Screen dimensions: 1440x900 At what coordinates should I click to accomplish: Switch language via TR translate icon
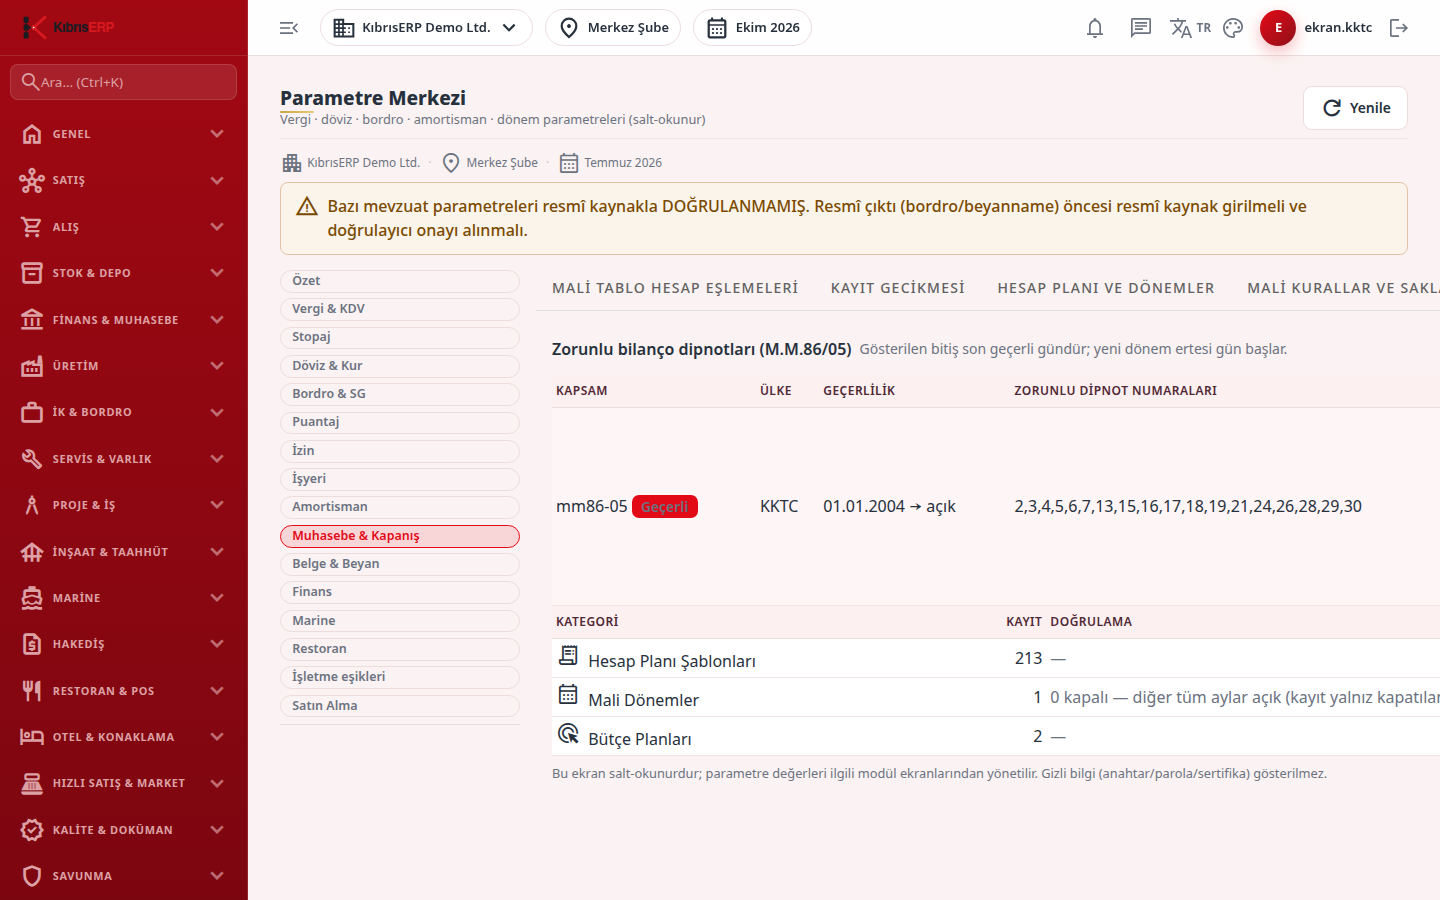point(1190,28)
